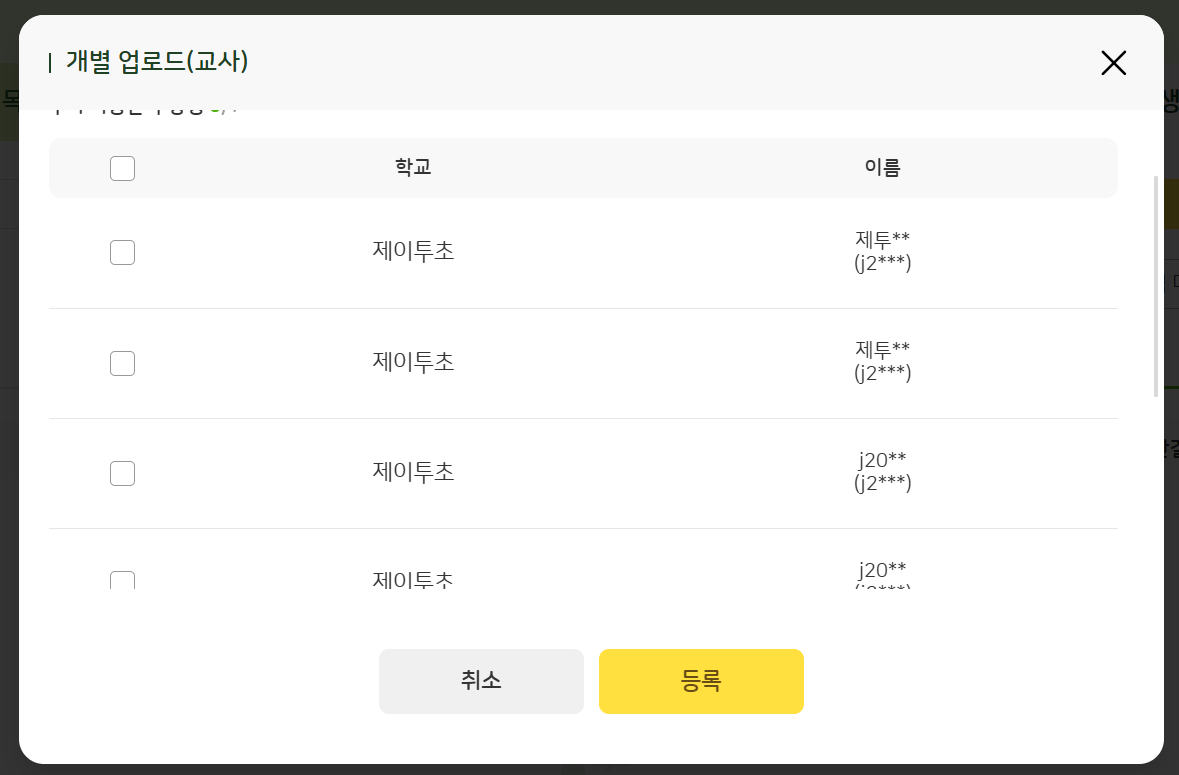Click the dialog's vertical scrollbar thumb
Image resolution: width=1179 pixels, height=775 pixels.
click(1156, 285)
